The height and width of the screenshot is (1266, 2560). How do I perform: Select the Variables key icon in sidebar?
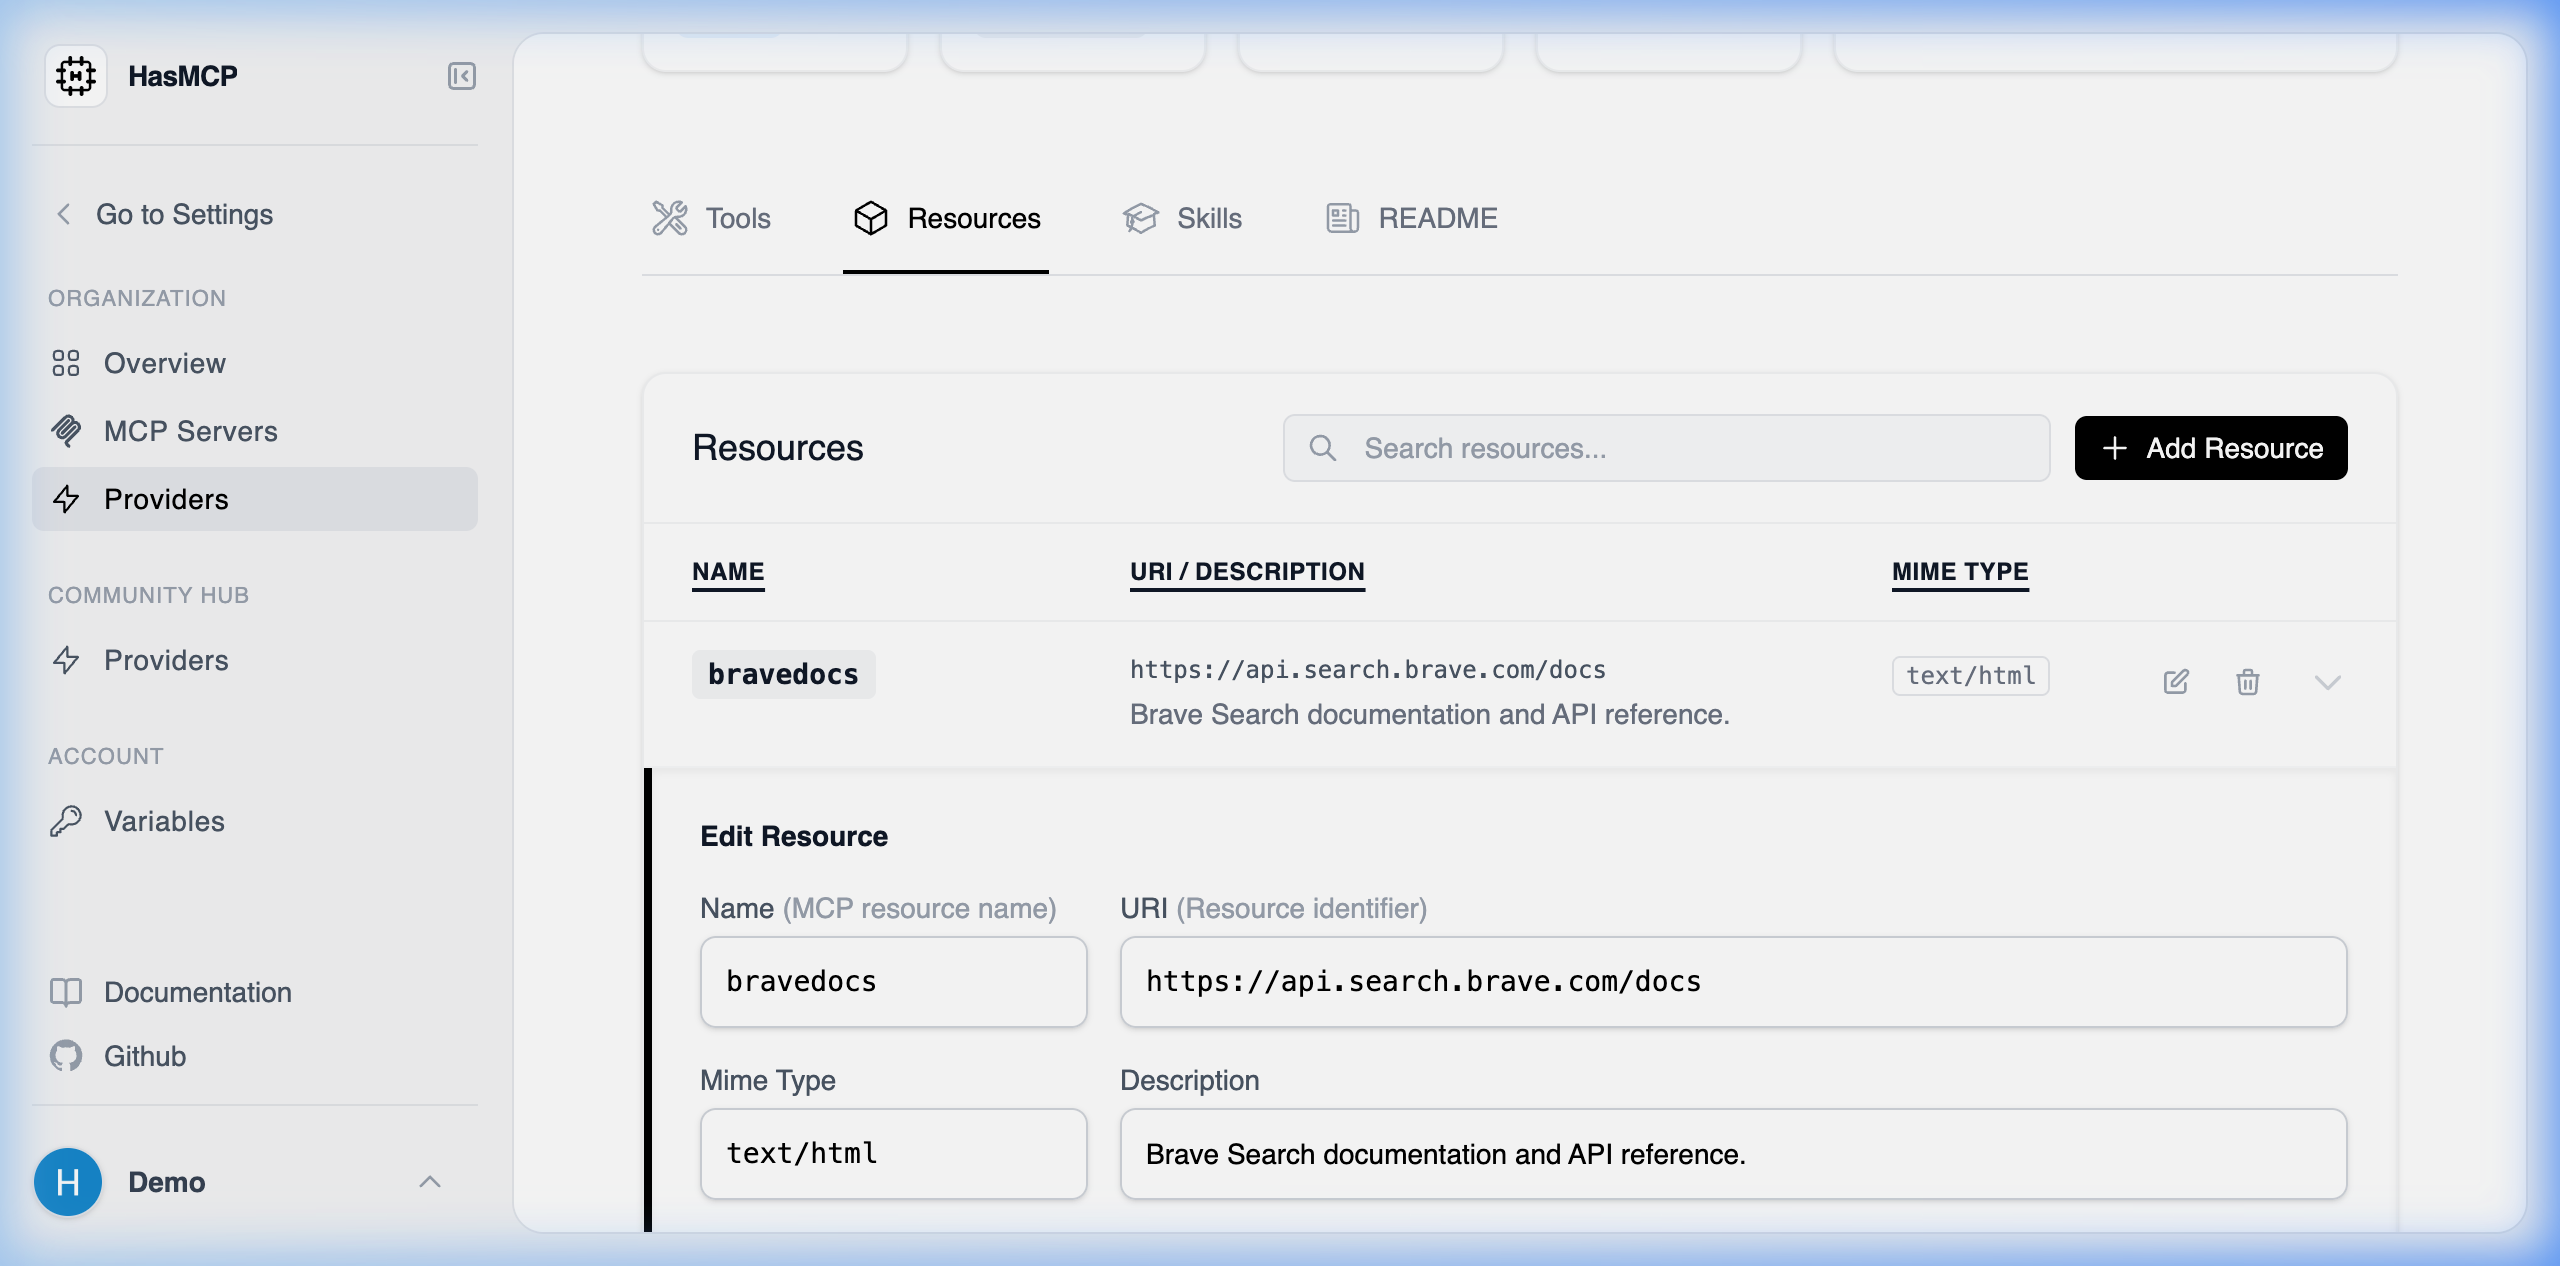(66, 821)
